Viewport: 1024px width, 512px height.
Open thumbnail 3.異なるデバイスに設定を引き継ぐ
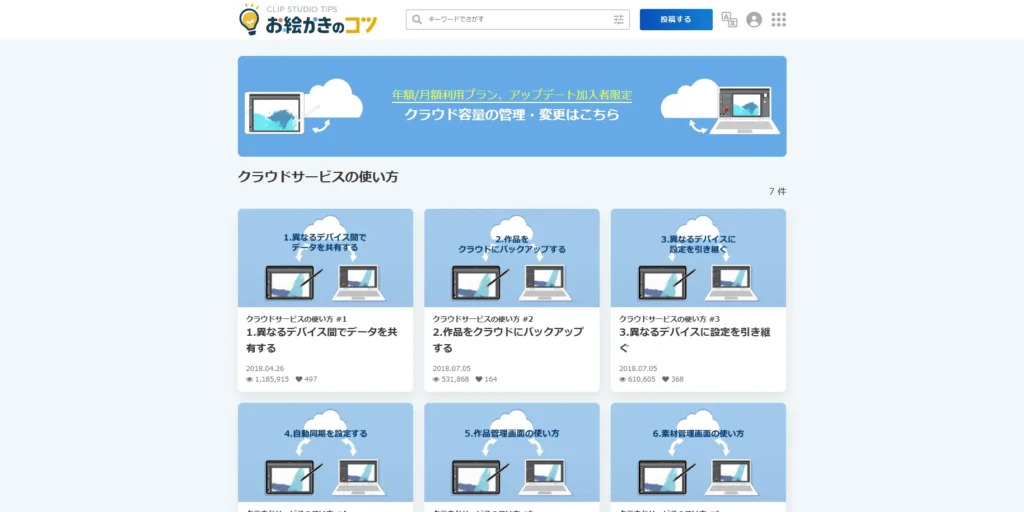(698, 258)
